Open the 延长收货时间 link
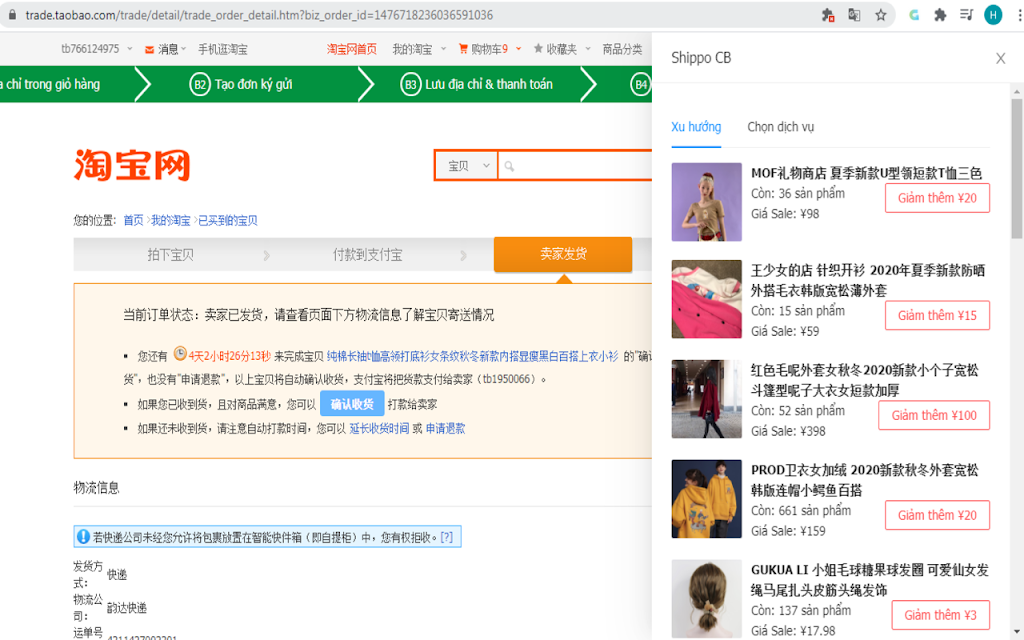Screen dimensions: 1024x640 click(x=379, y=428)
